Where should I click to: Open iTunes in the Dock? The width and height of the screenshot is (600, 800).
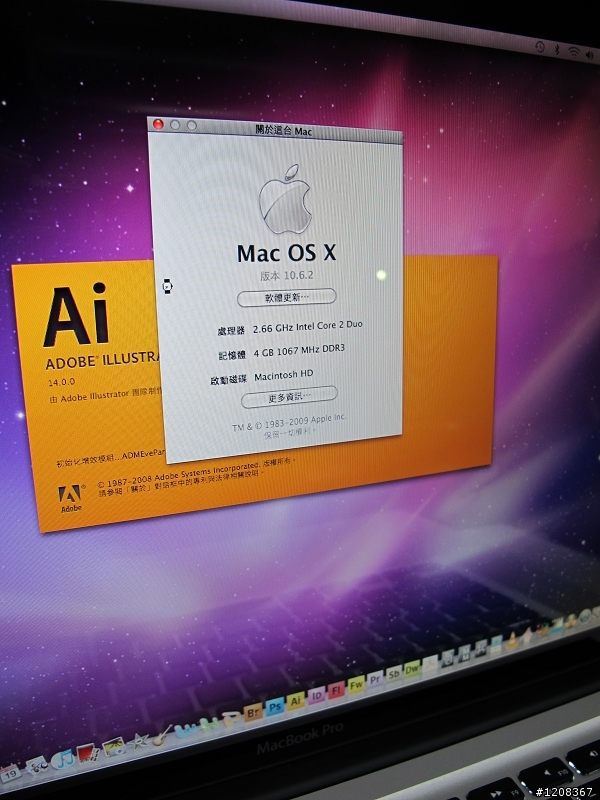click(x=63, y=759)
